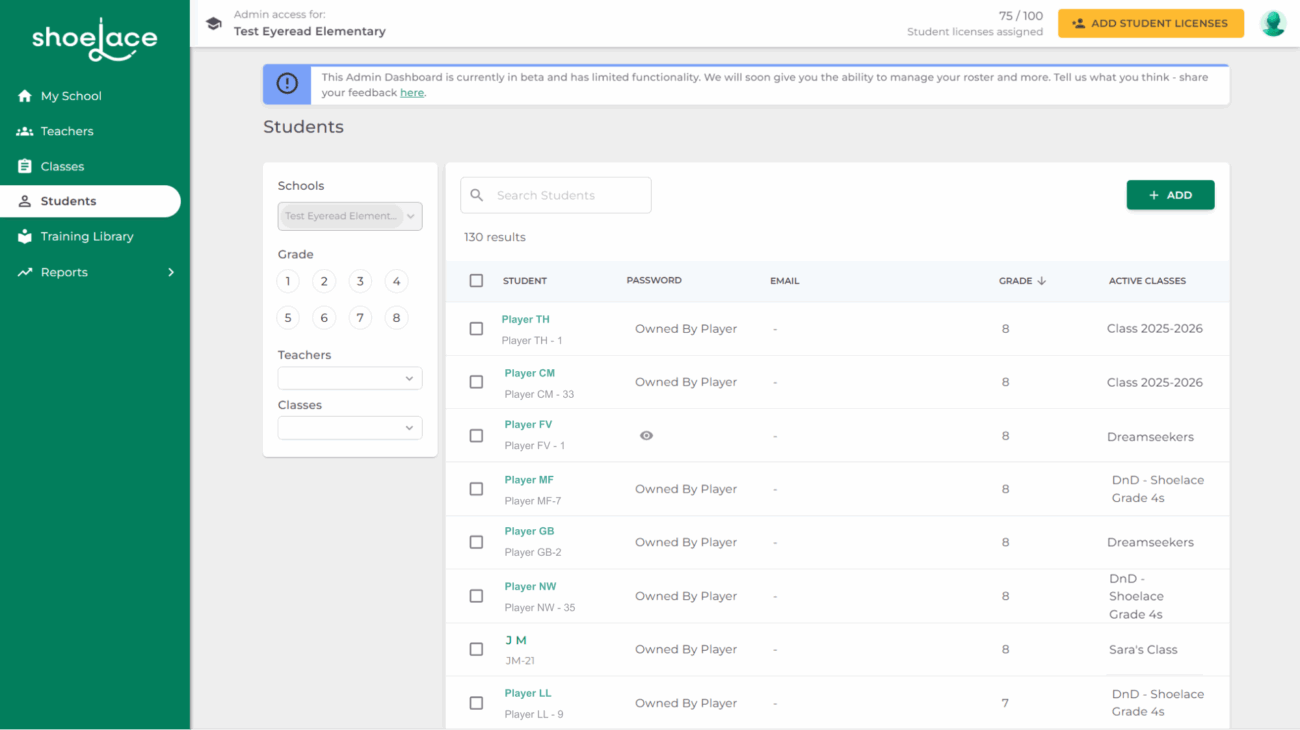Click the ADD STUDENT LICENSES button
1300x730 pixels.
tap(1150, 22)
